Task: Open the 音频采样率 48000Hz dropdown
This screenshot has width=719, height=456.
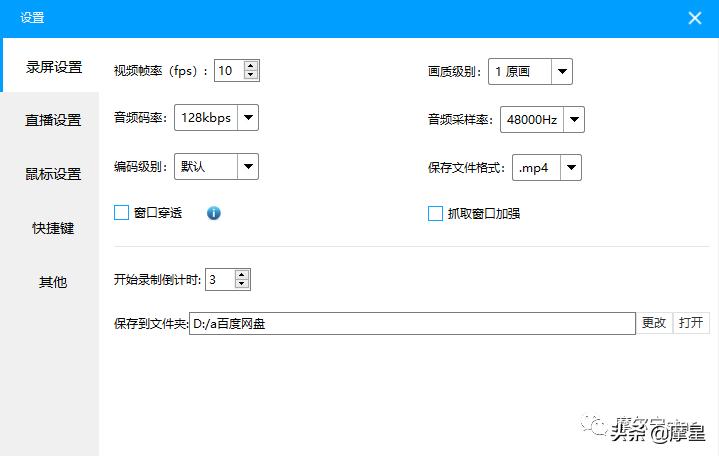Action: [x=542, y=119]
